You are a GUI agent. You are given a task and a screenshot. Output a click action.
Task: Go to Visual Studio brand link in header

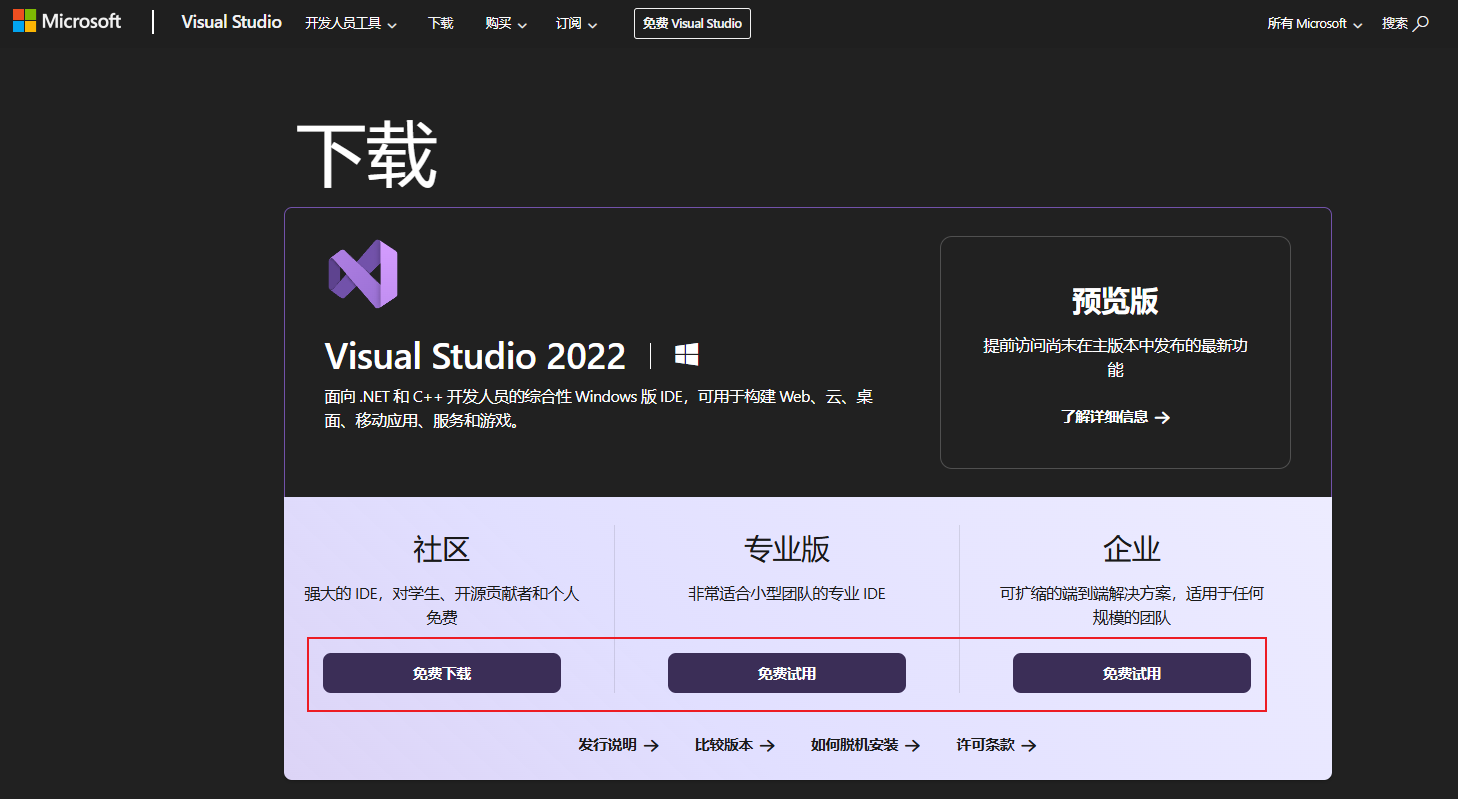(x=231, y=22)
